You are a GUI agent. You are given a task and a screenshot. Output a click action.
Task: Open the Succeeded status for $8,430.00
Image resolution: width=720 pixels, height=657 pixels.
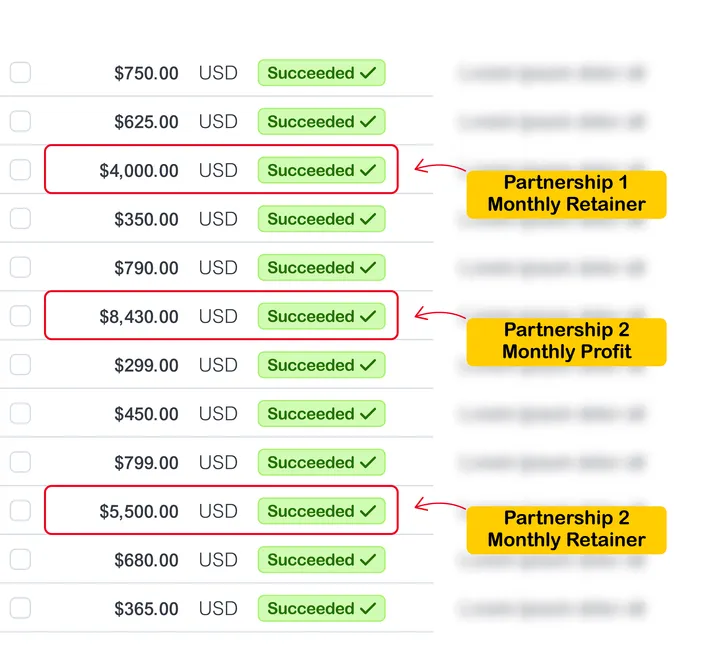[x=321, y=316]
